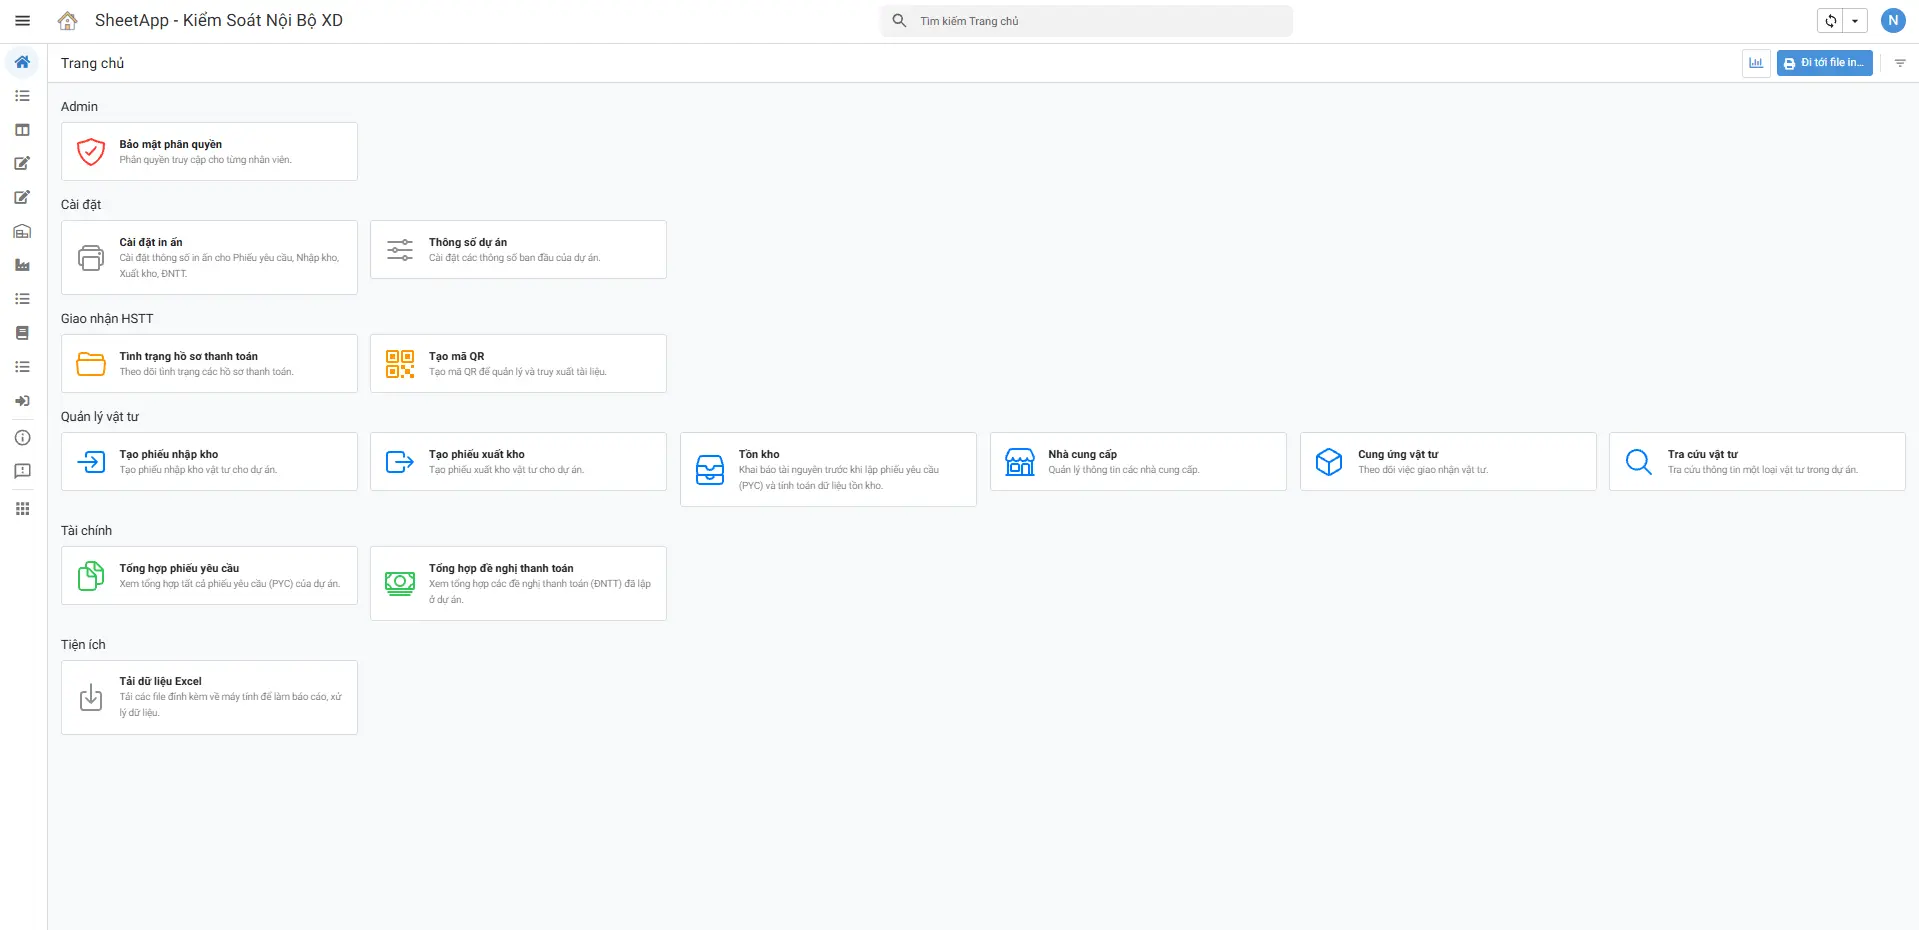The height and width of the screenshot is (930, 1919).
Task: Open the chart view toolbar icon
Action: coord(1756,63)
